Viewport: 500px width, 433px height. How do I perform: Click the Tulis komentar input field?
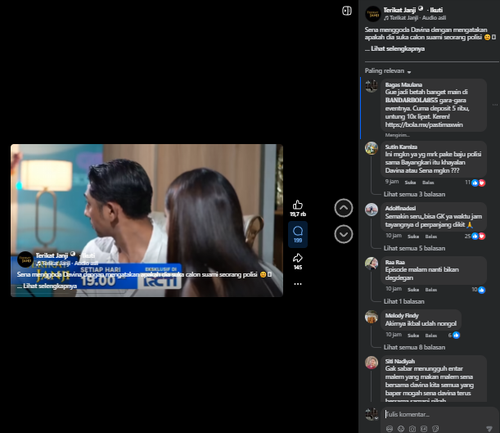coord(439,414)
